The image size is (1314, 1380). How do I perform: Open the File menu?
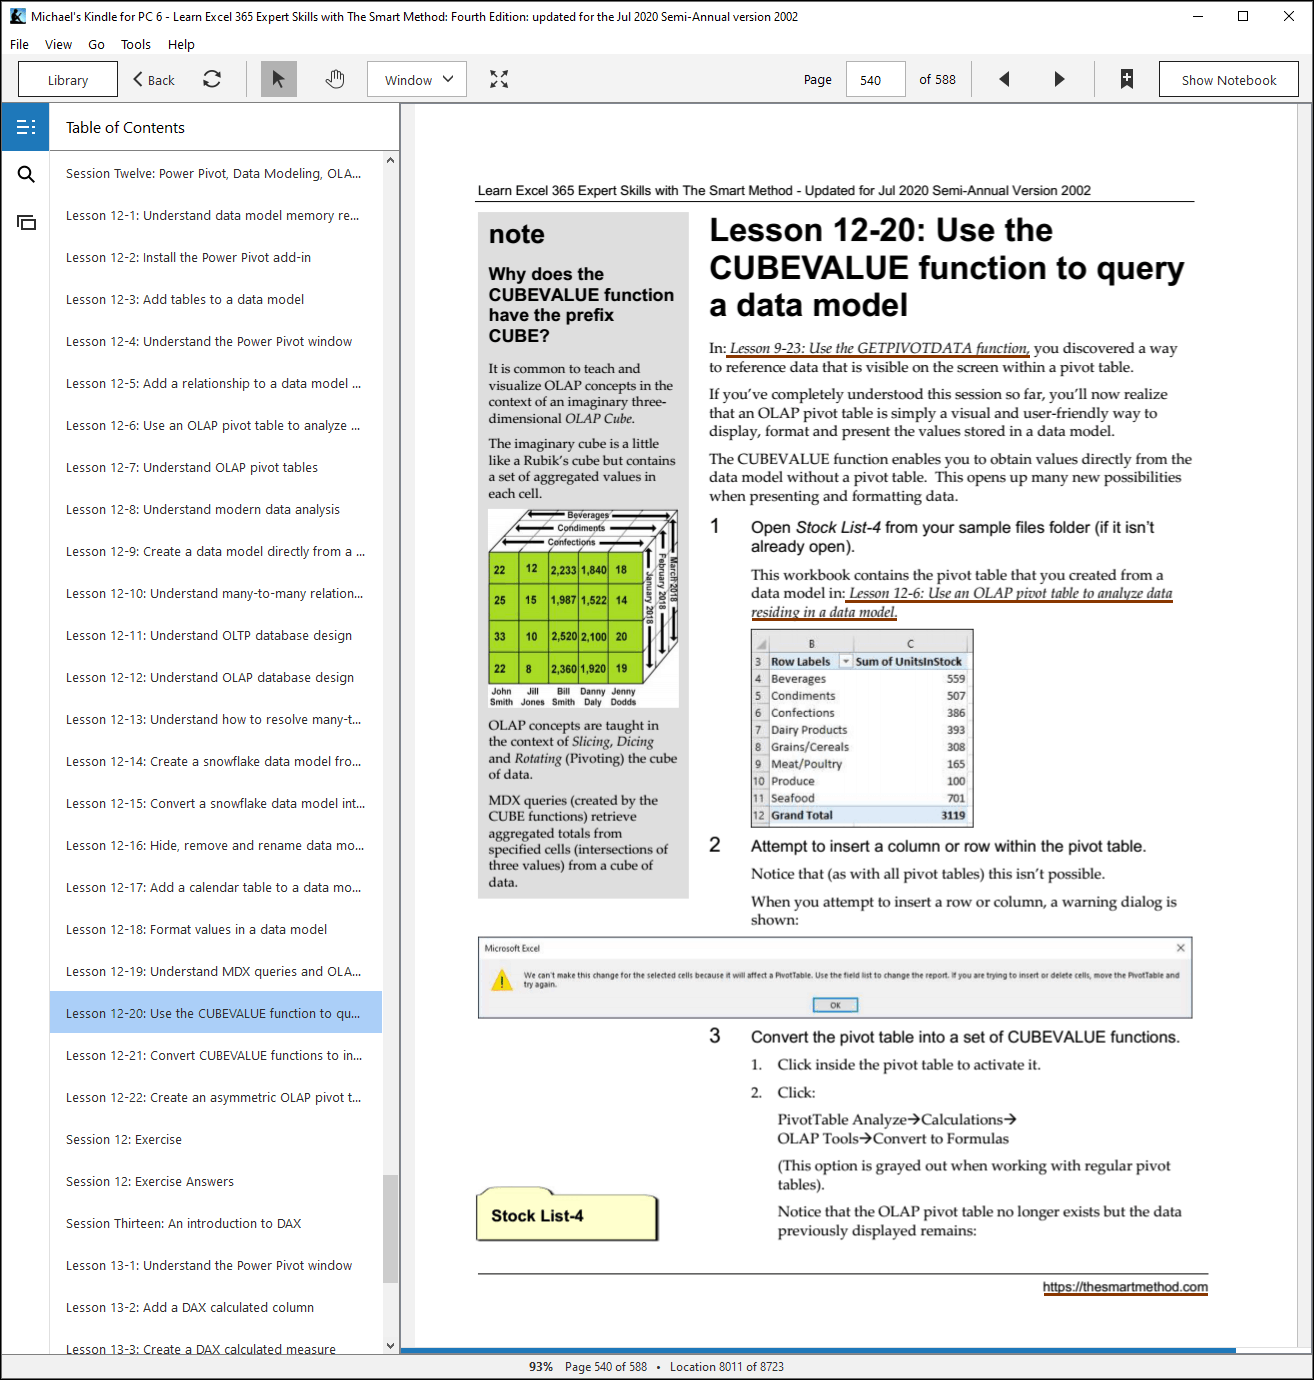click(19, 44)
